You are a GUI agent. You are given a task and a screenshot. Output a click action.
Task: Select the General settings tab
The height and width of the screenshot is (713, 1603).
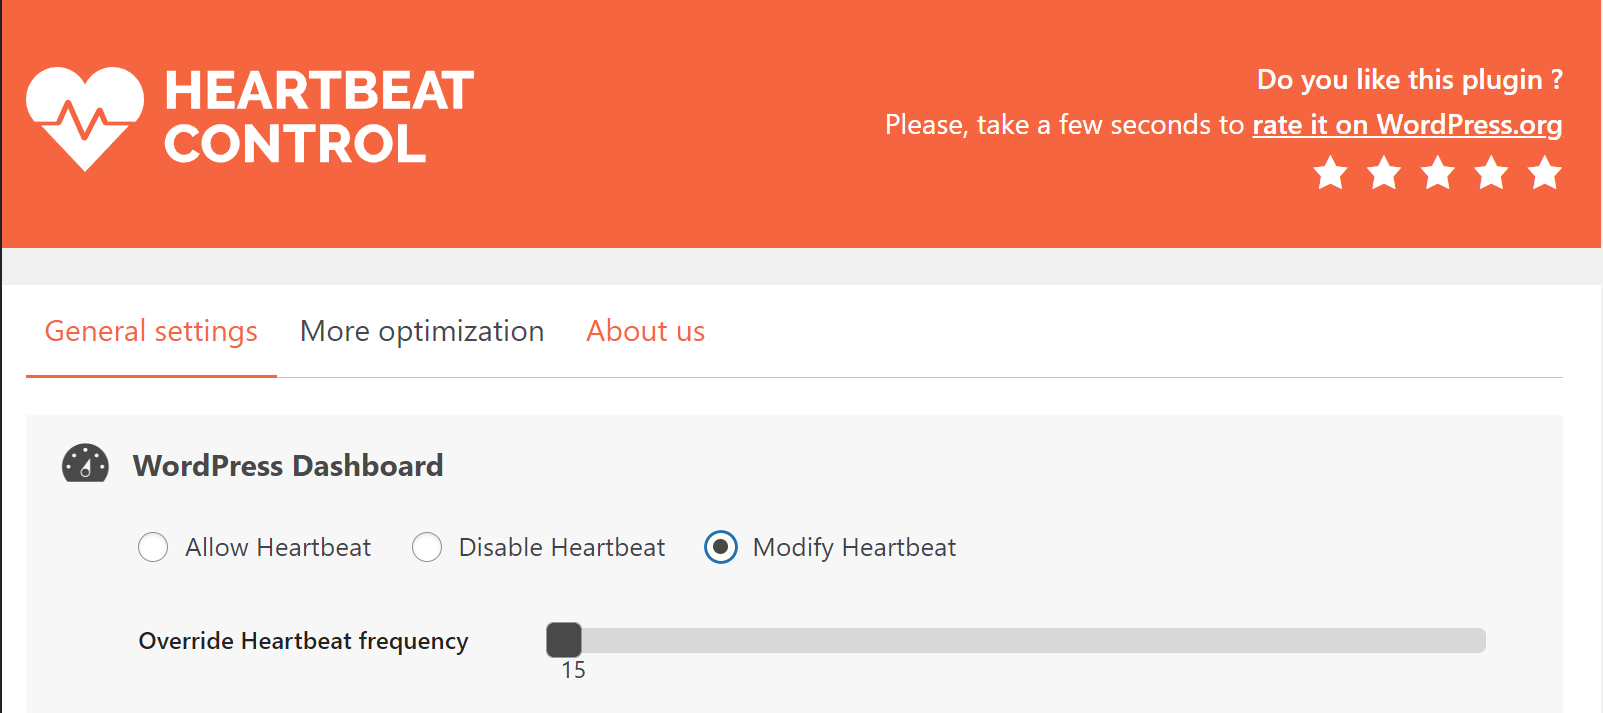(x=151, y=331)
